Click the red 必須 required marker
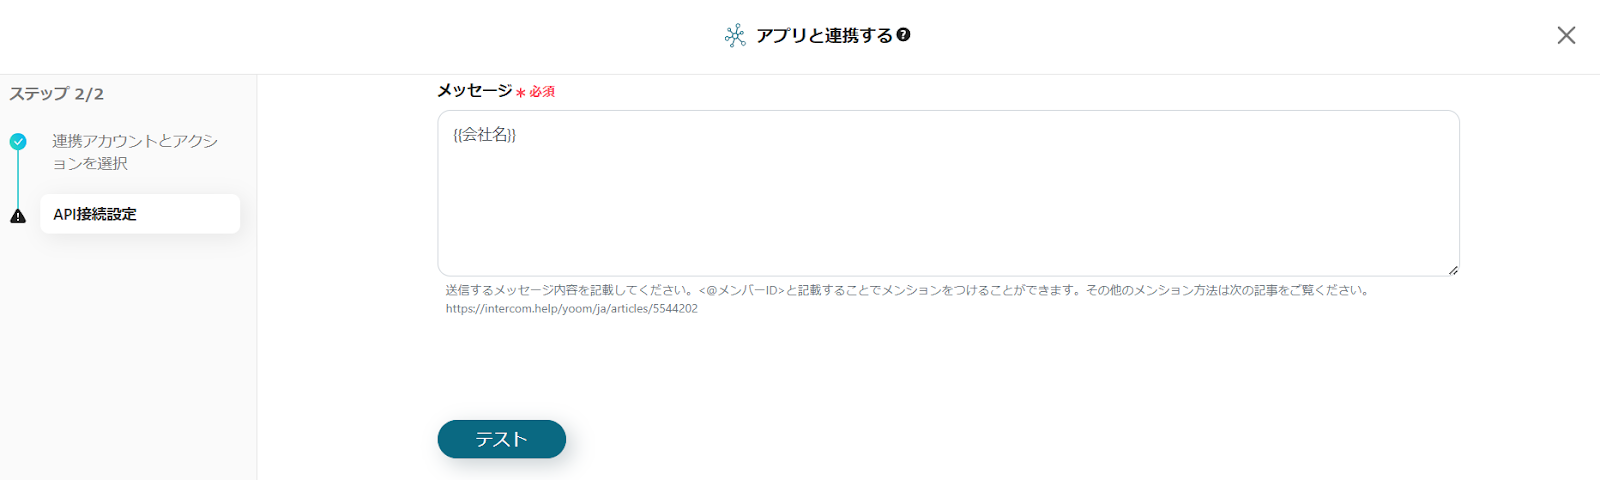The width and height of the screenshot is (1600, 480). (542, 92)
